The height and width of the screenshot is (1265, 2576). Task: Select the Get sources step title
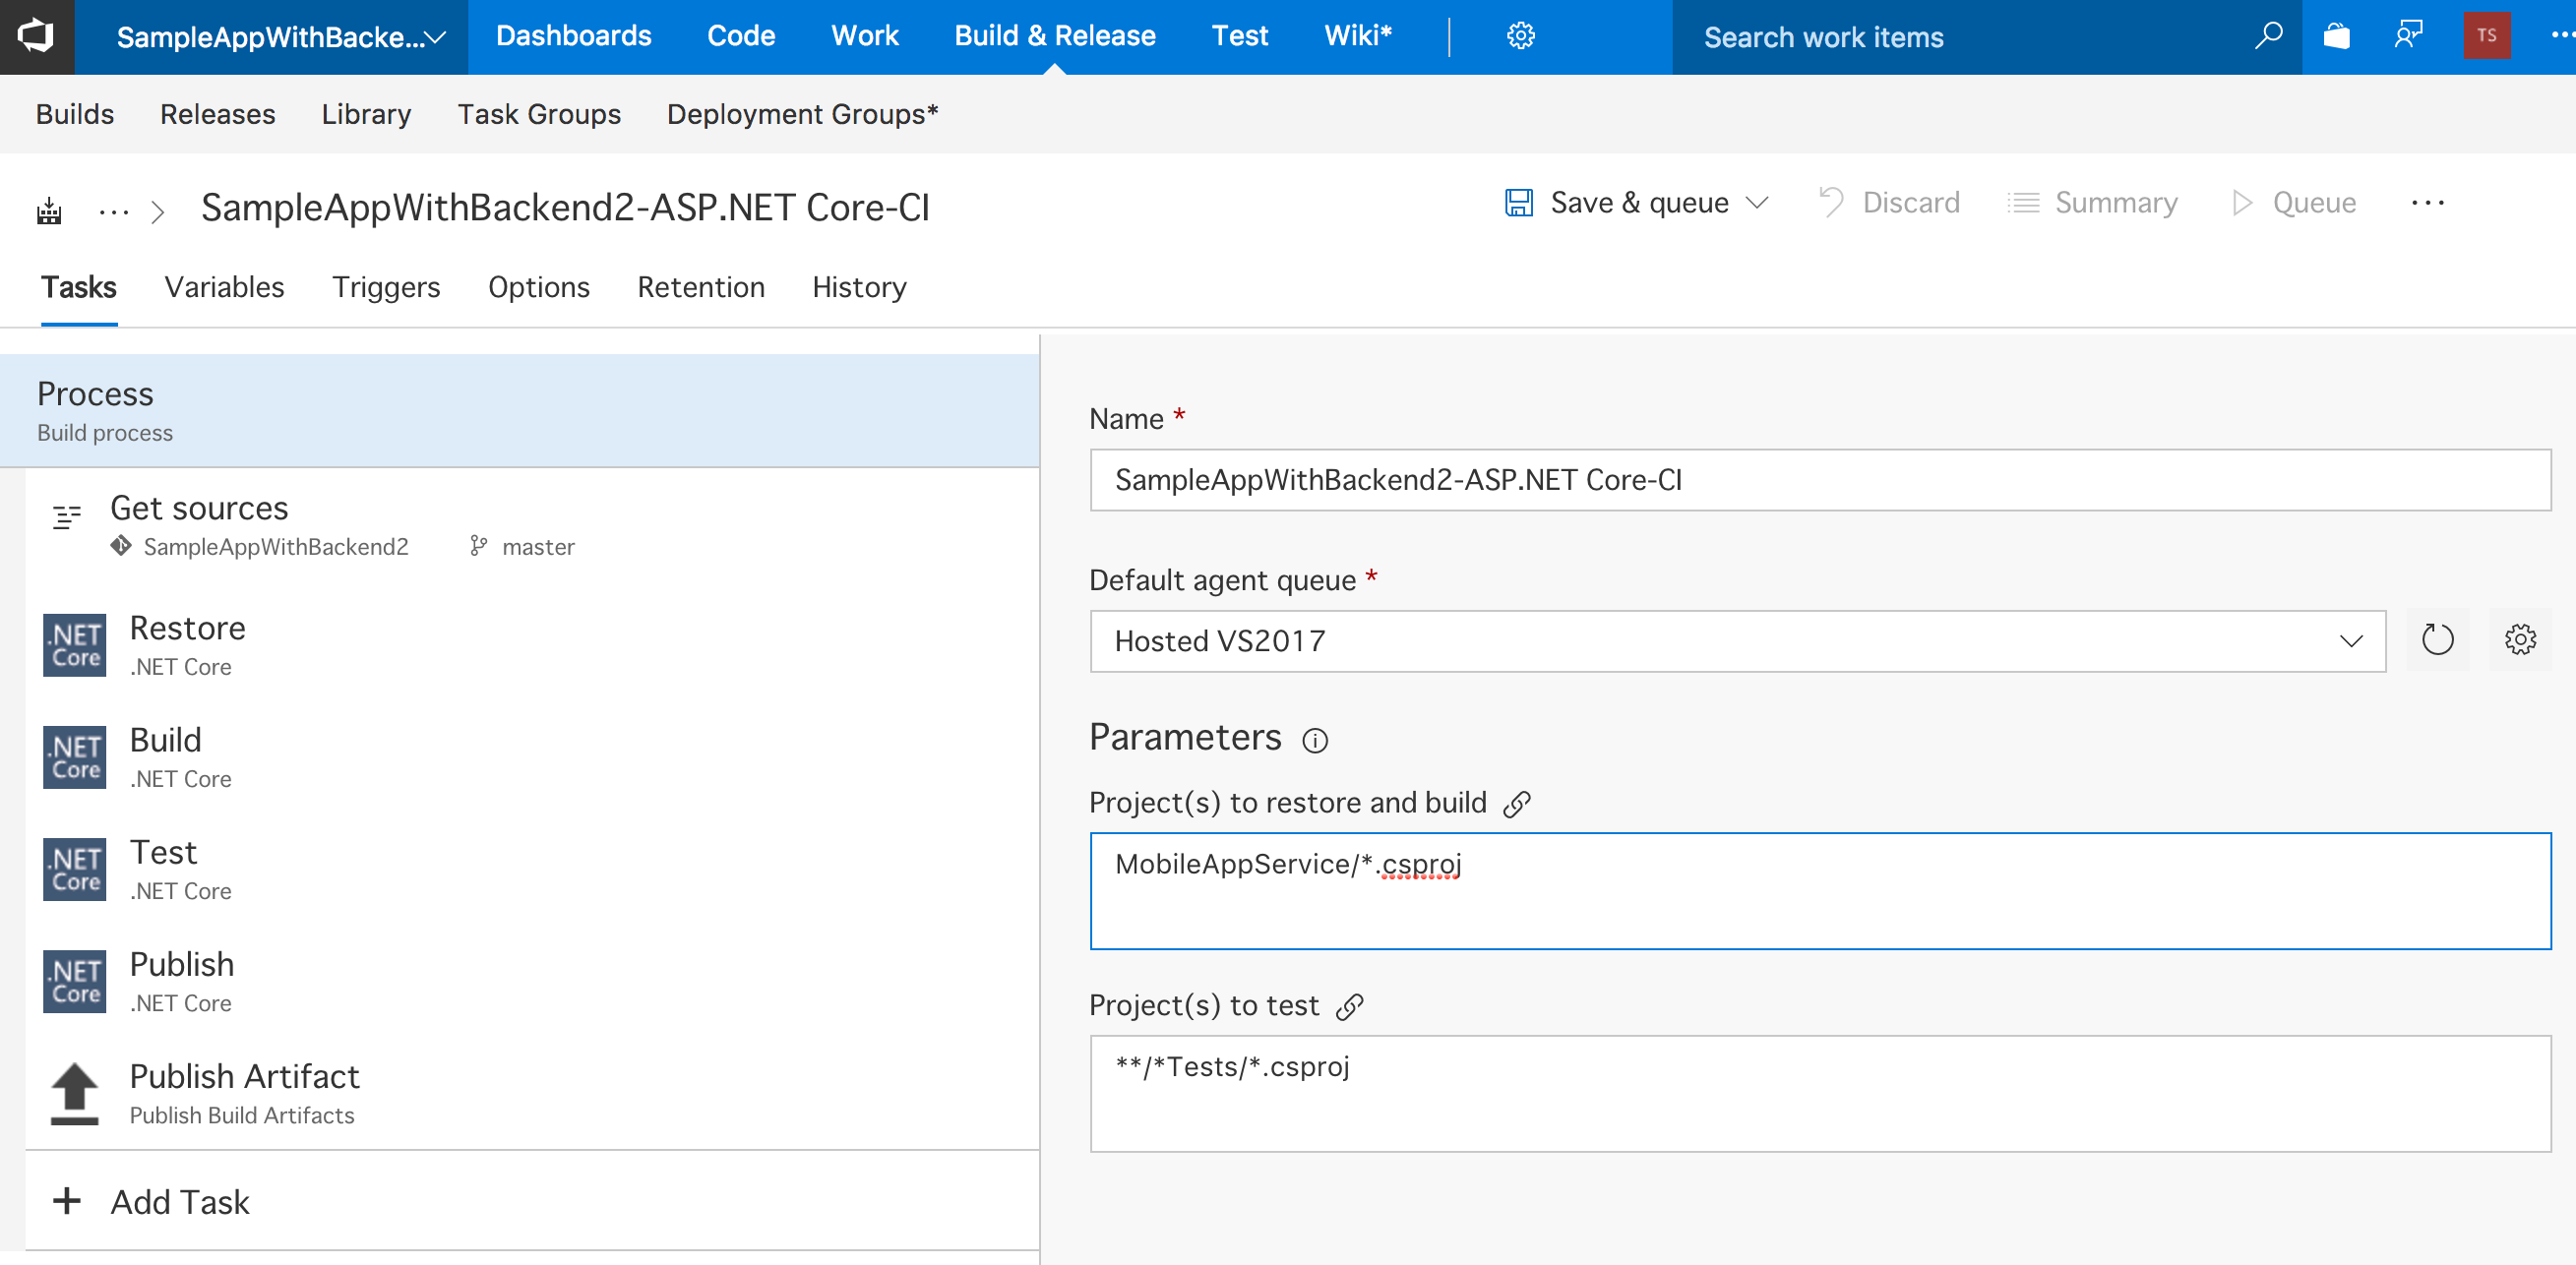point(199,508)
